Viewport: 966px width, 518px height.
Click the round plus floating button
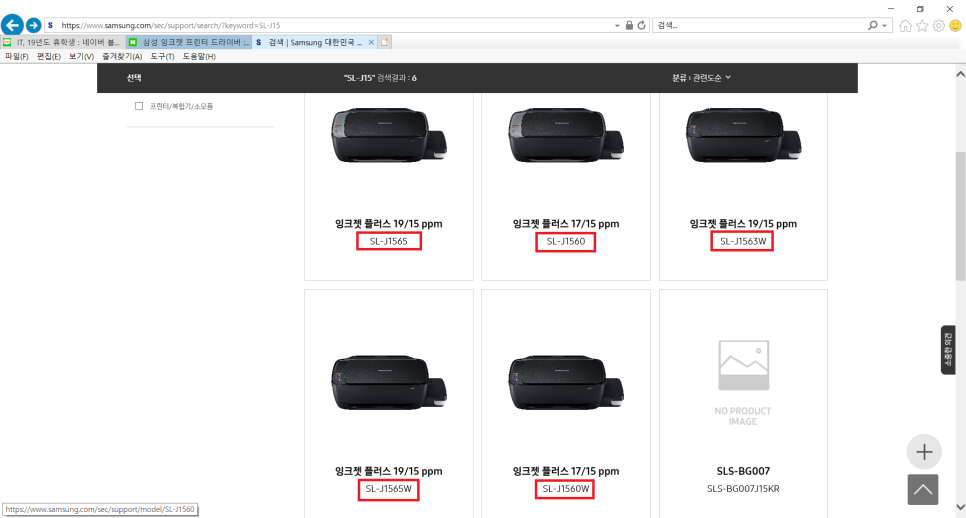click(x=923, y=452)
